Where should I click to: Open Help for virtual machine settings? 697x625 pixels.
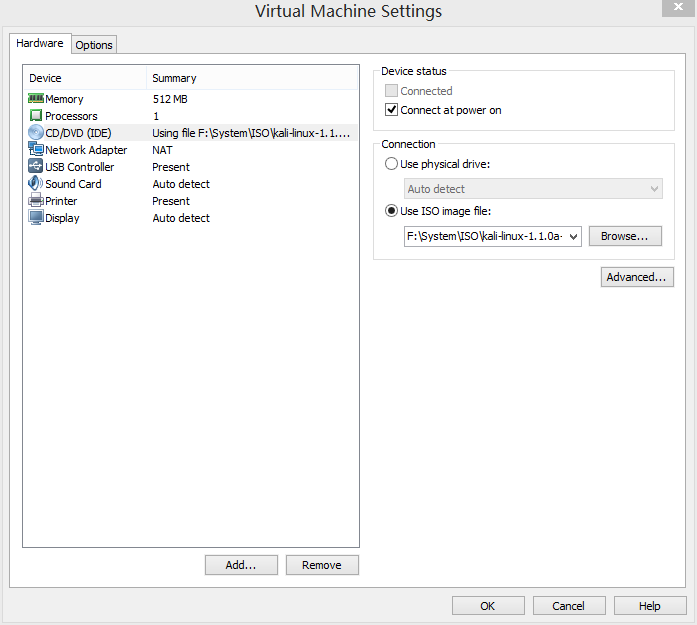pos(650,606)
